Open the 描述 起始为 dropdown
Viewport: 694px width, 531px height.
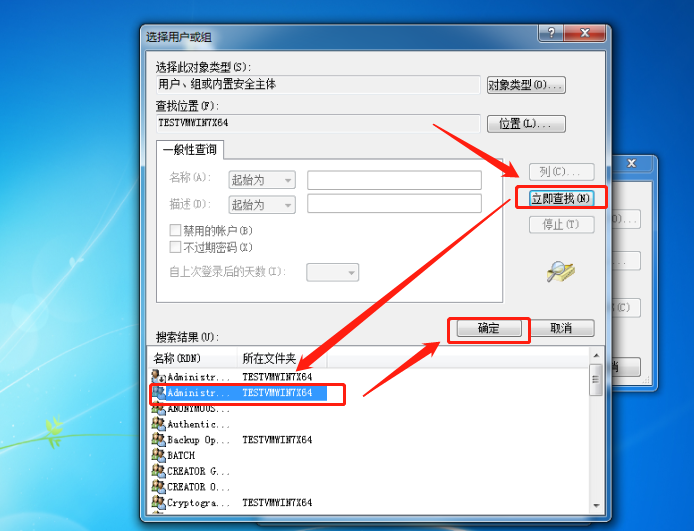pyautogui.click(x=262, y=205)
